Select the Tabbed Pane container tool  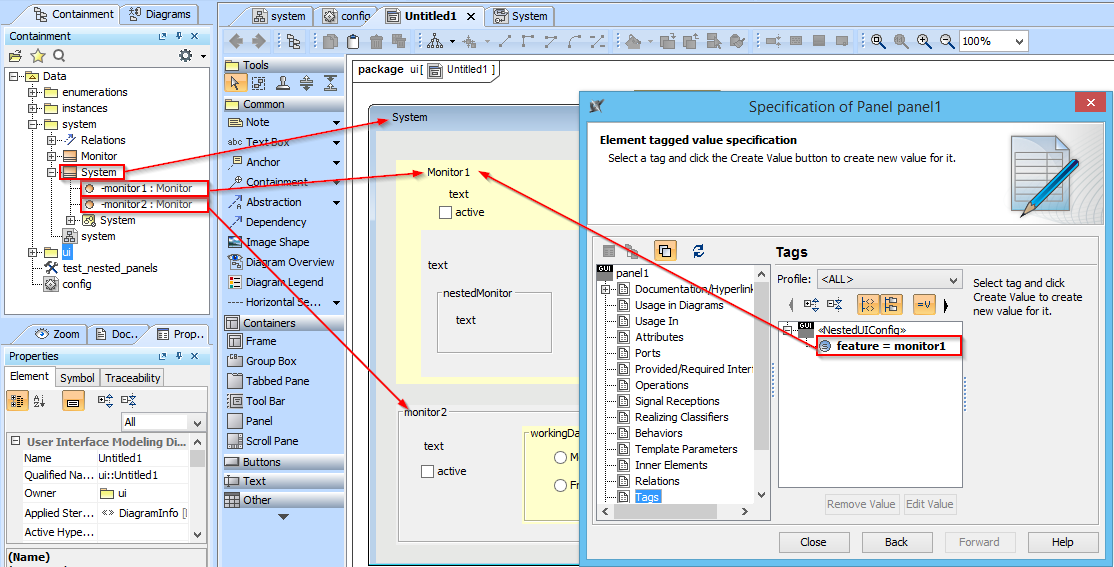click(x=277, y=381)
